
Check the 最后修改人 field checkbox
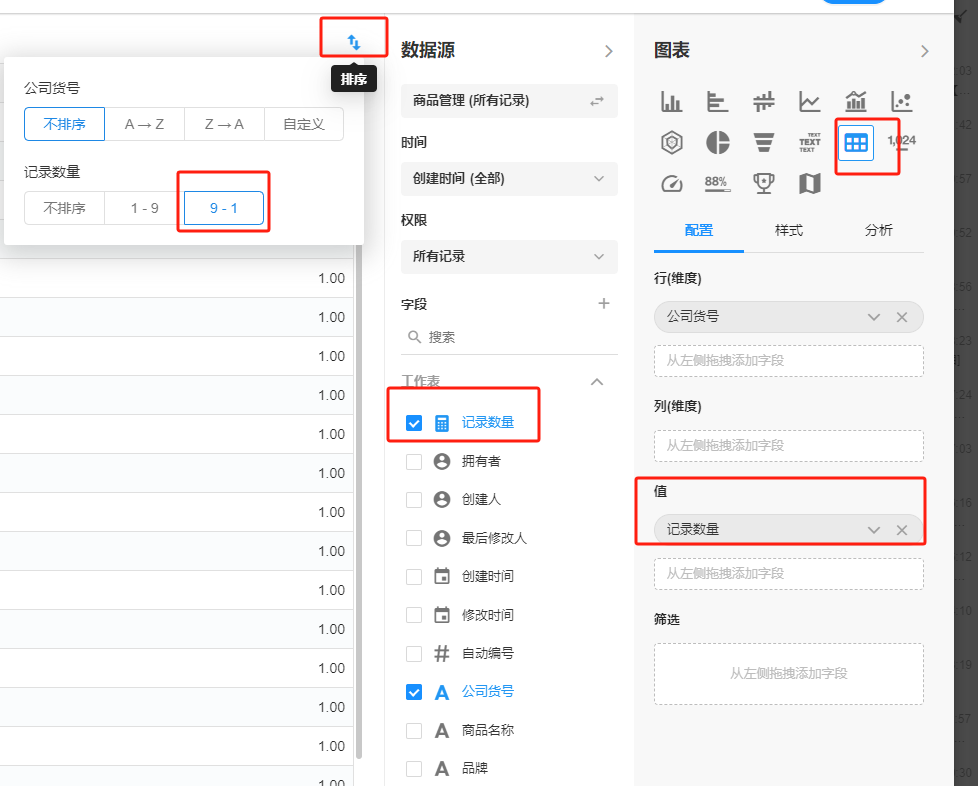coord(414,538)
